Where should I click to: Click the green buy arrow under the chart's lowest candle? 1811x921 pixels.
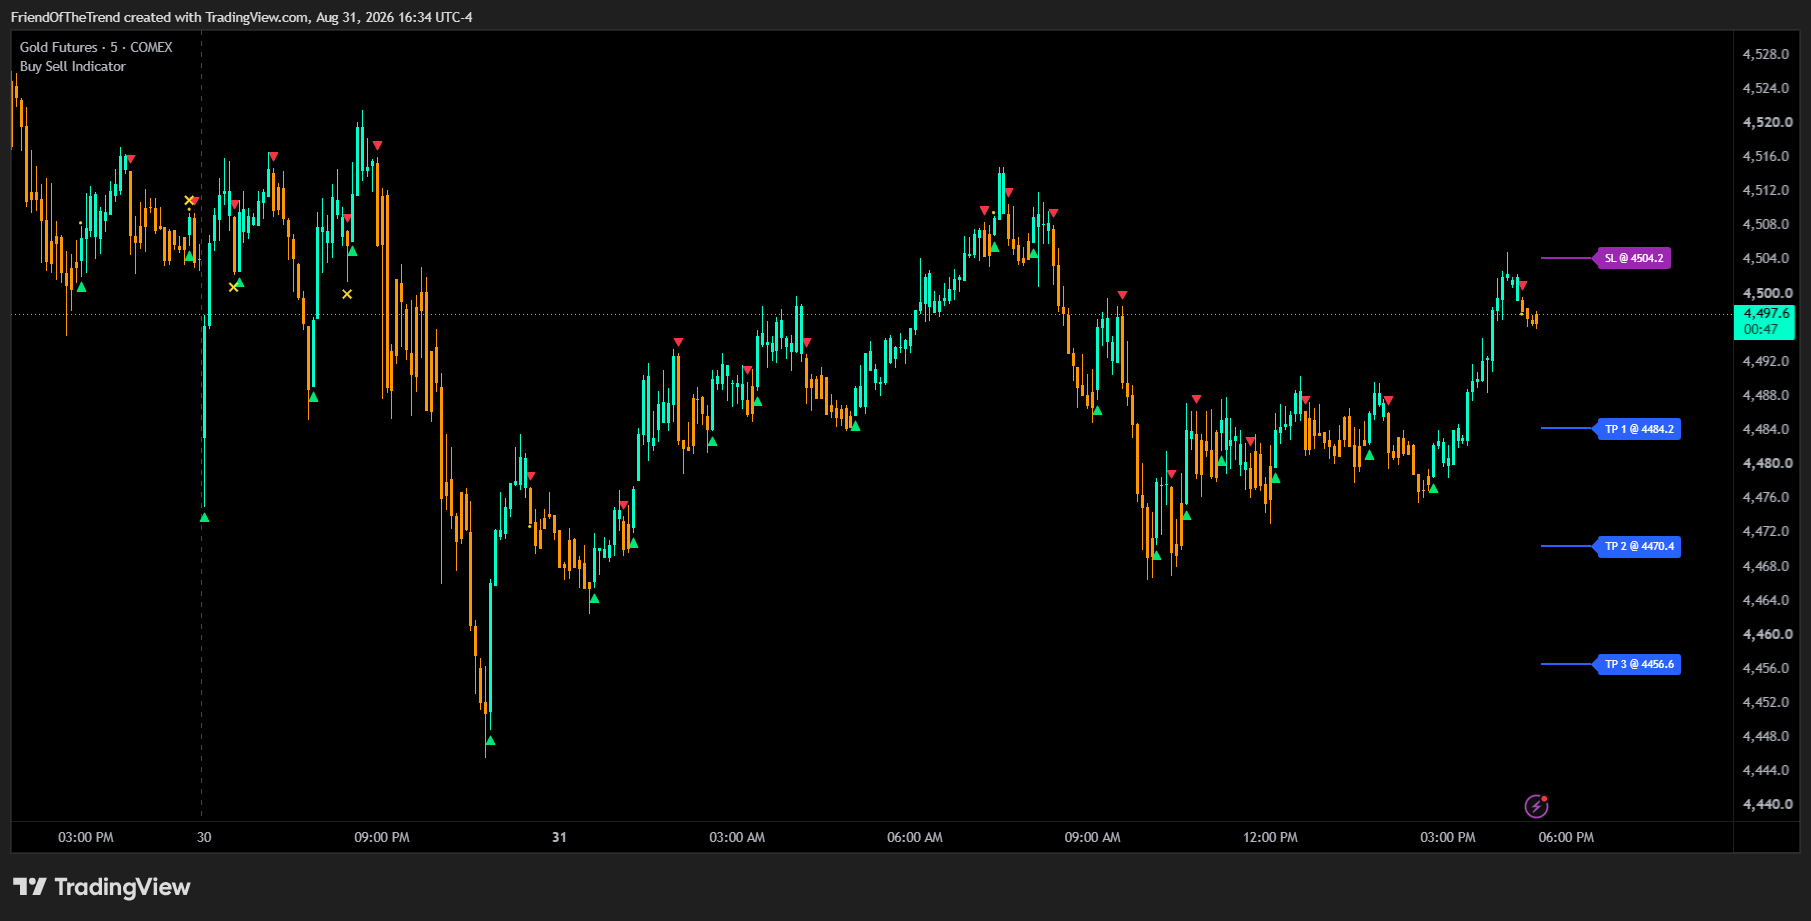490,741
